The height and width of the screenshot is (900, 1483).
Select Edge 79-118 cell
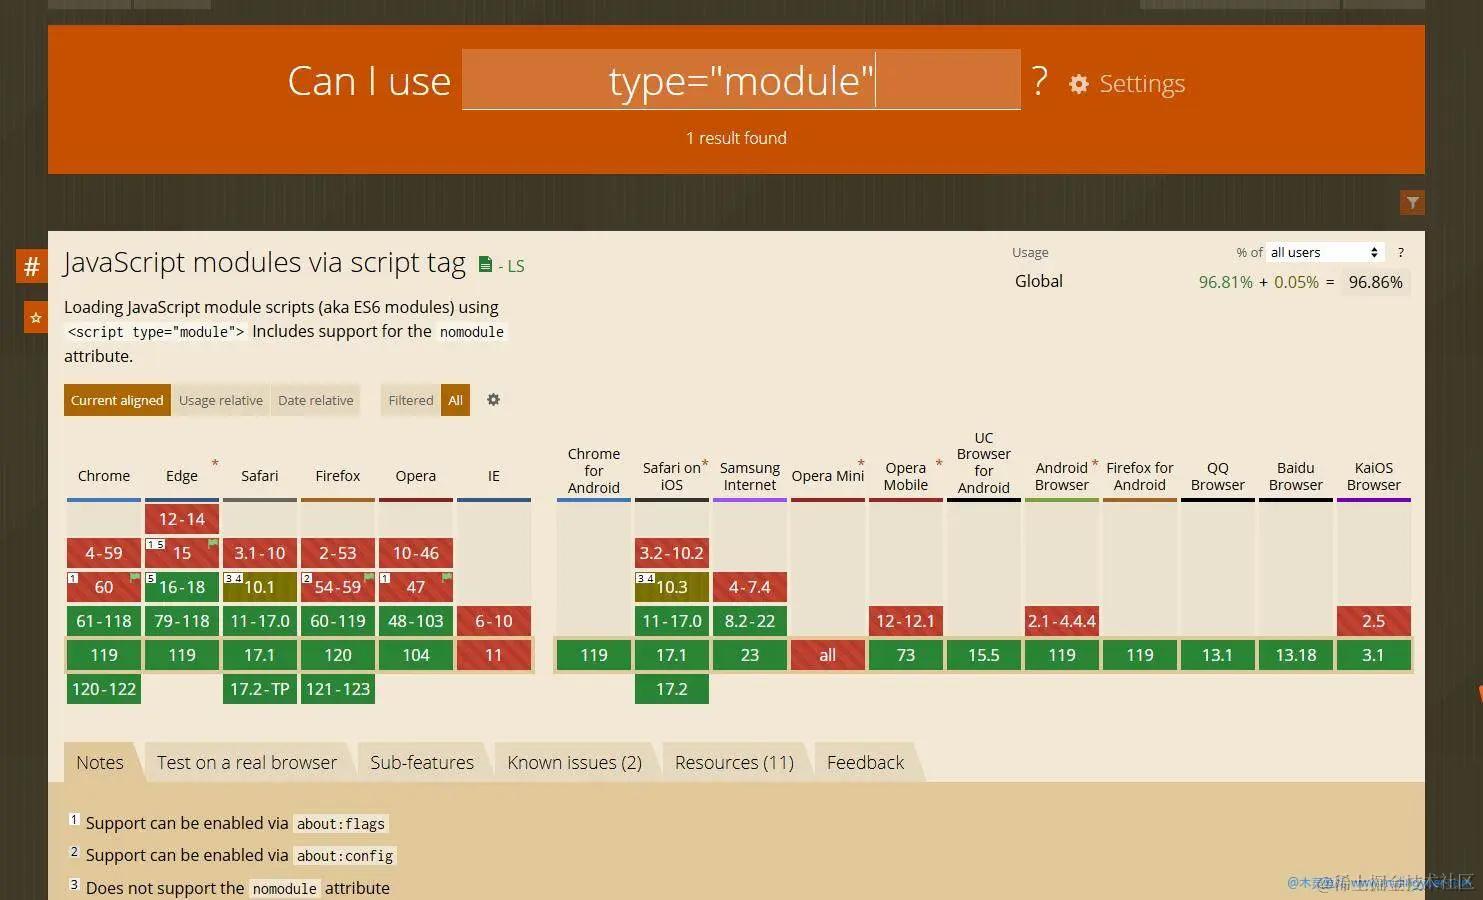(x=182, y=621)
